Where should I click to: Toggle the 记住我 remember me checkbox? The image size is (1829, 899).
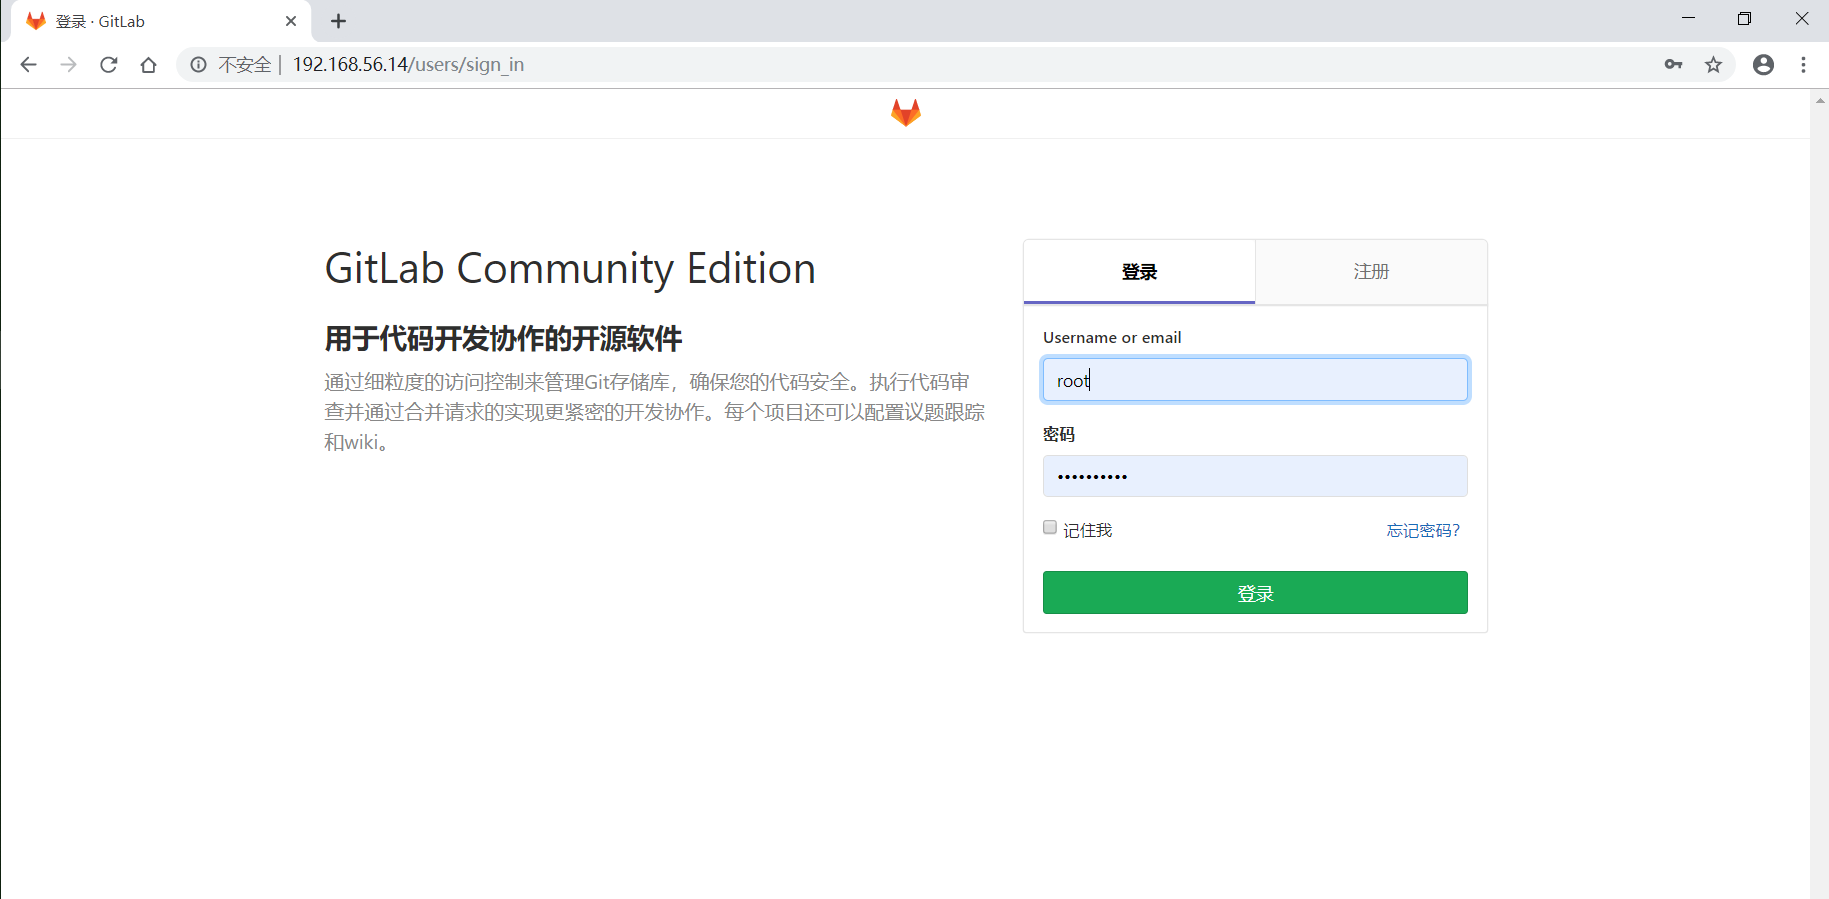pyautogui.click(x=1050, y=527)
